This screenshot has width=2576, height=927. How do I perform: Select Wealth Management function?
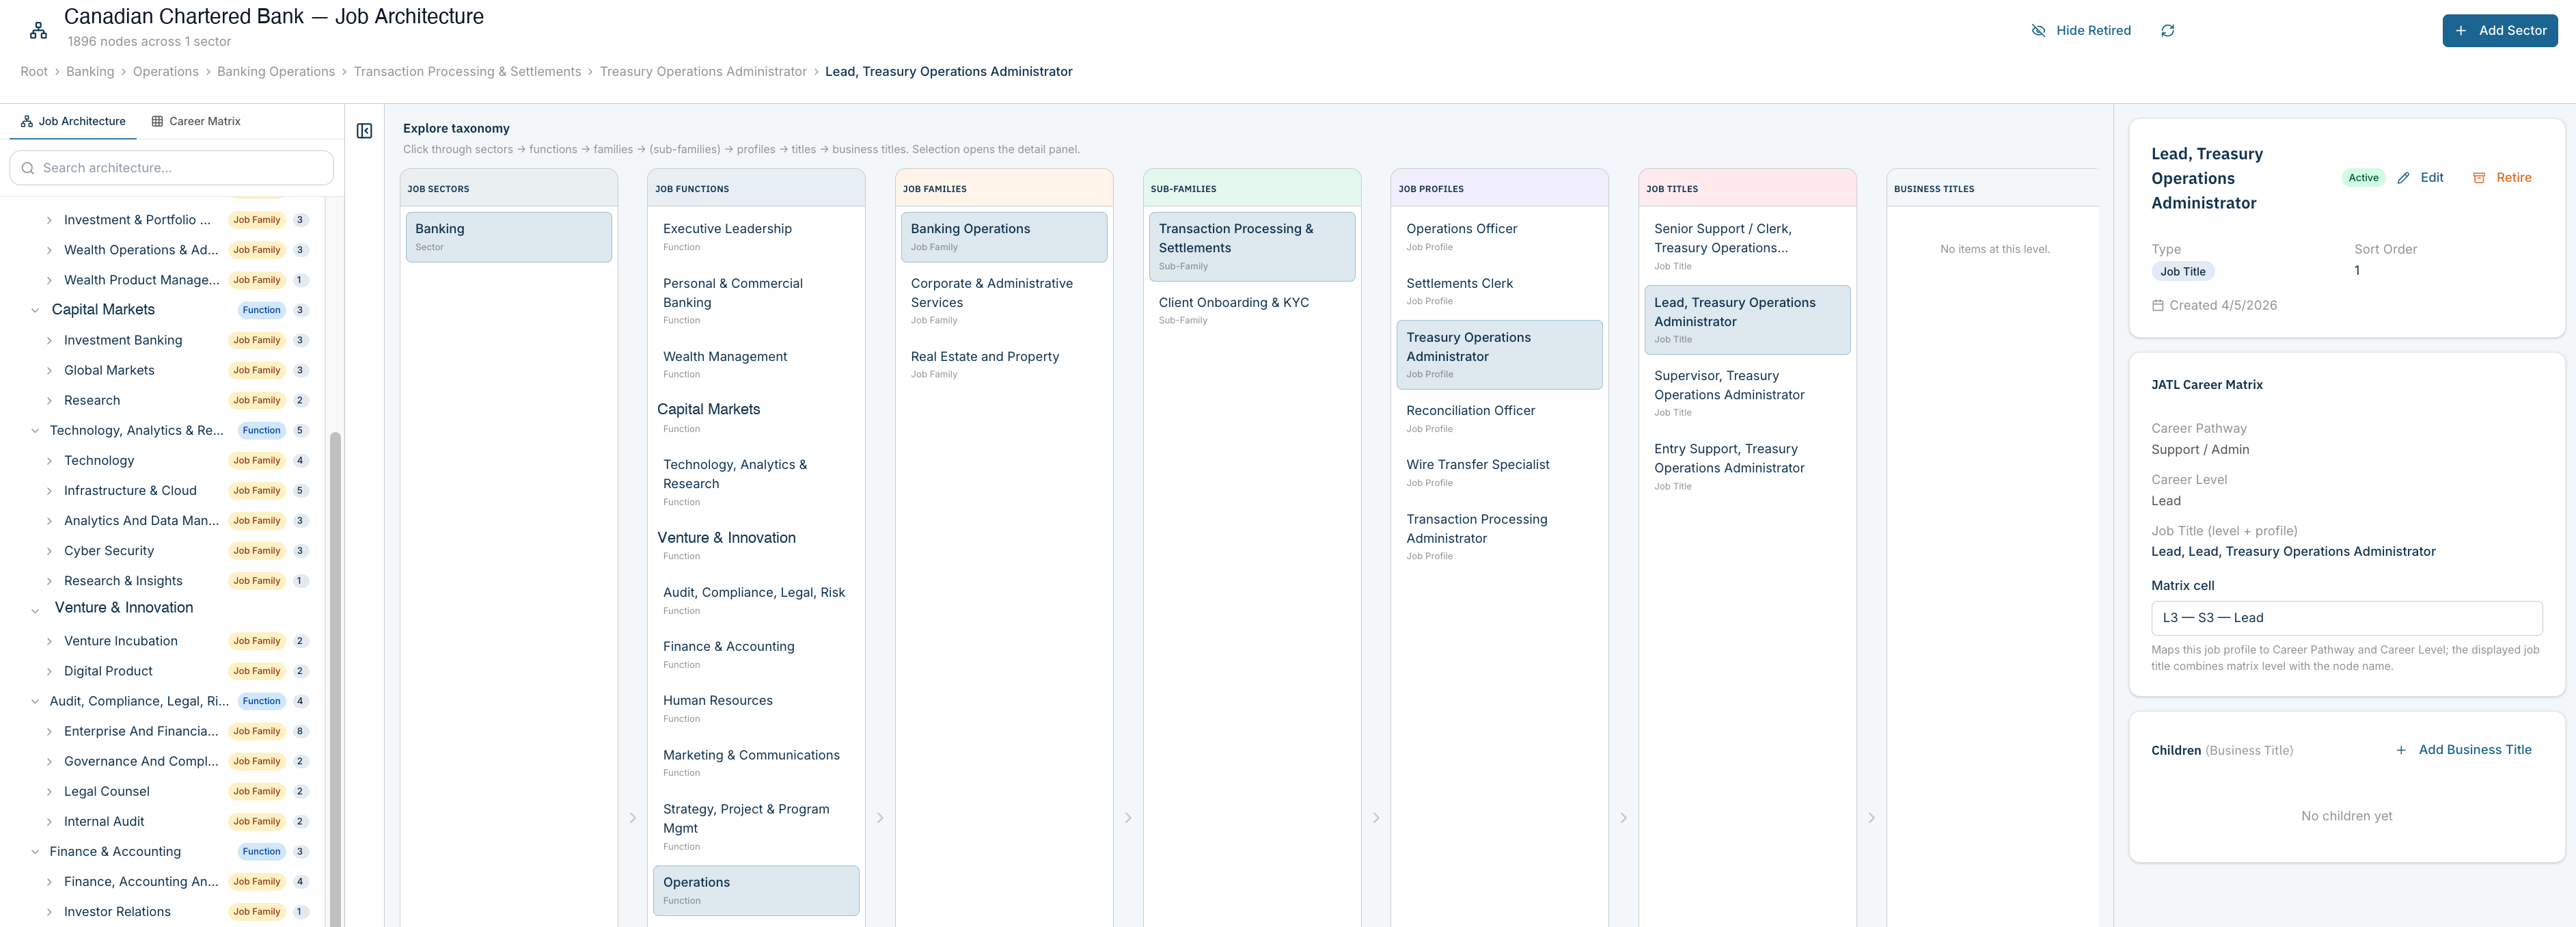[756, 365]
